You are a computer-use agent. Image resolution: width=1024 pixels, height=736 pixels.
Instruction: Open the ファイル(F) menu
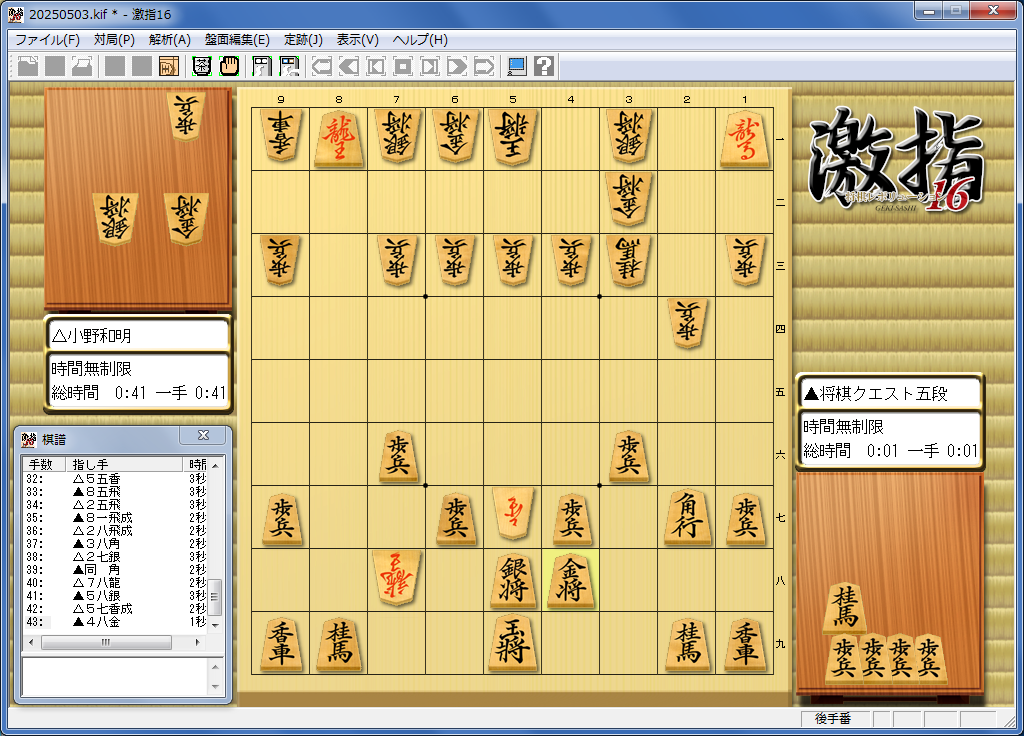click(x=47, y=40)
